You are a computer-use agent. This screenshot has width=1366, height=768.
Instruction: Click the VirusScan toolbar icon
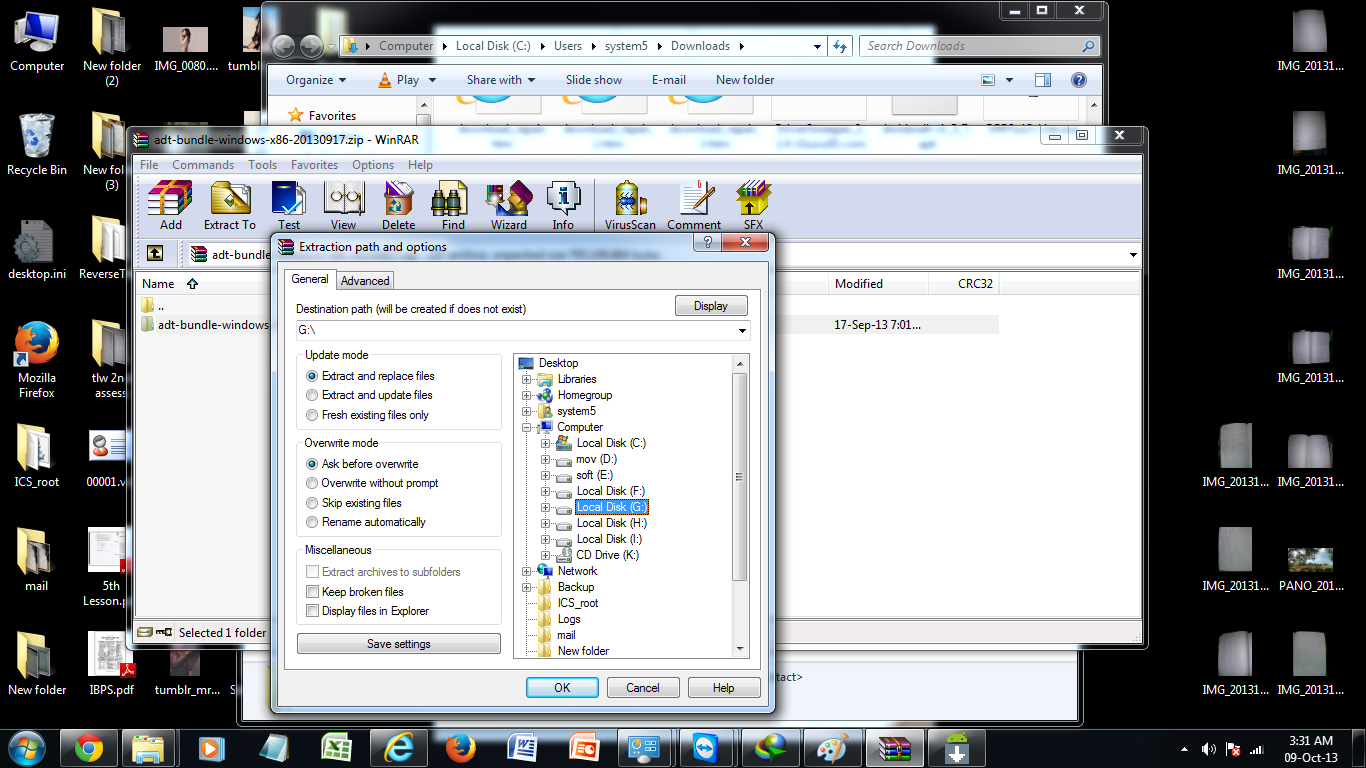click(x=630, y=205)
